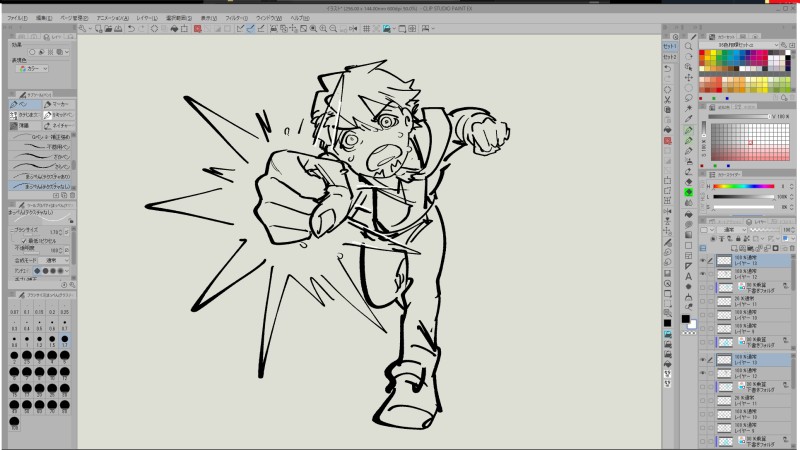Open the アニメーション menu
Image resolution: width=800 pixels, height=450 pixels.
113,18
